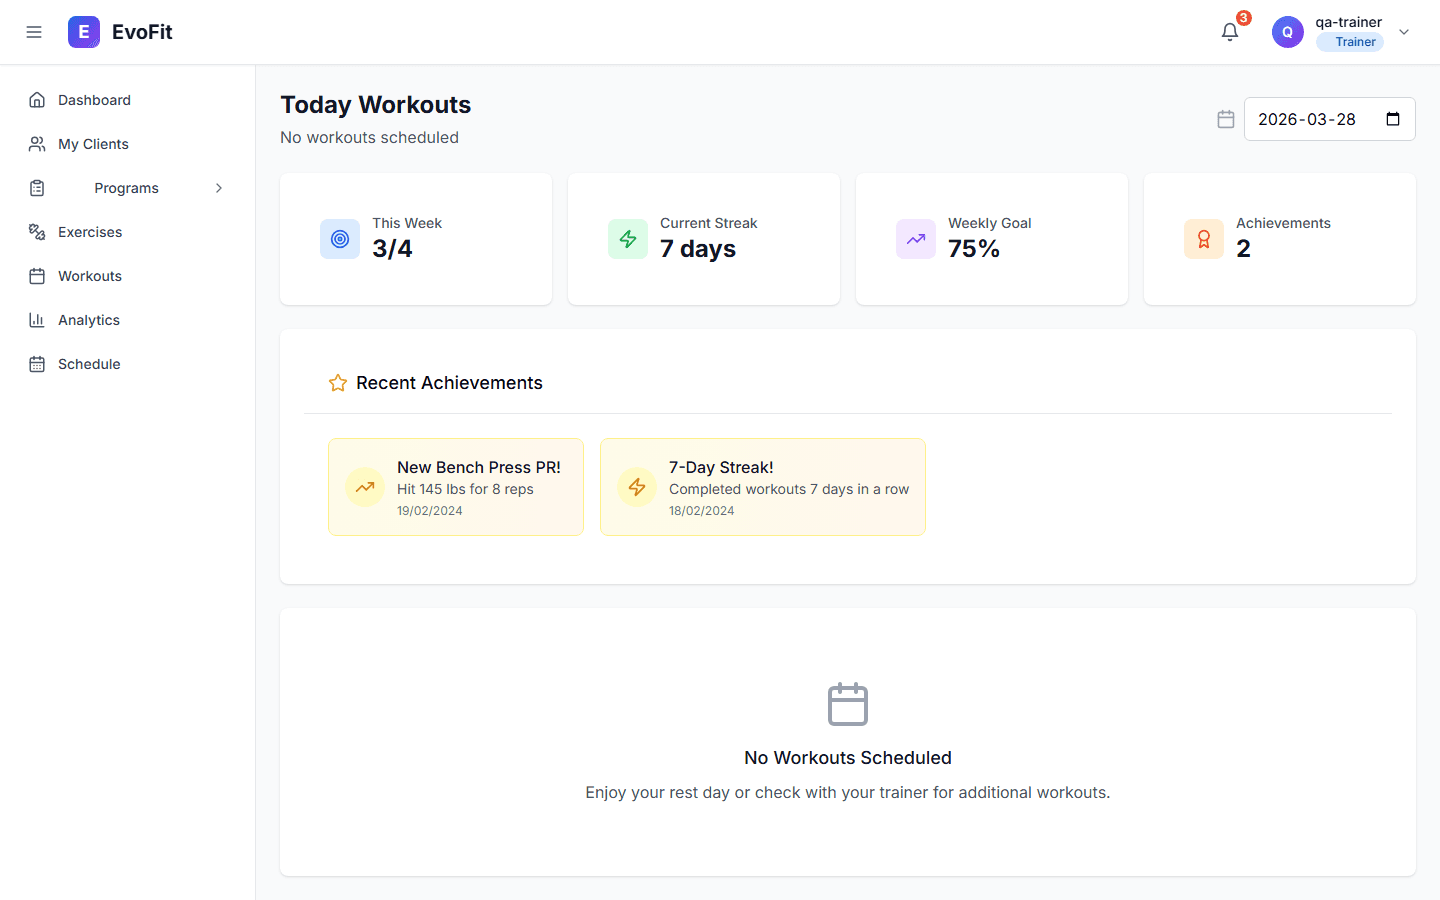
Task: Click the notification bell icon
Action: coord(1229,32)
